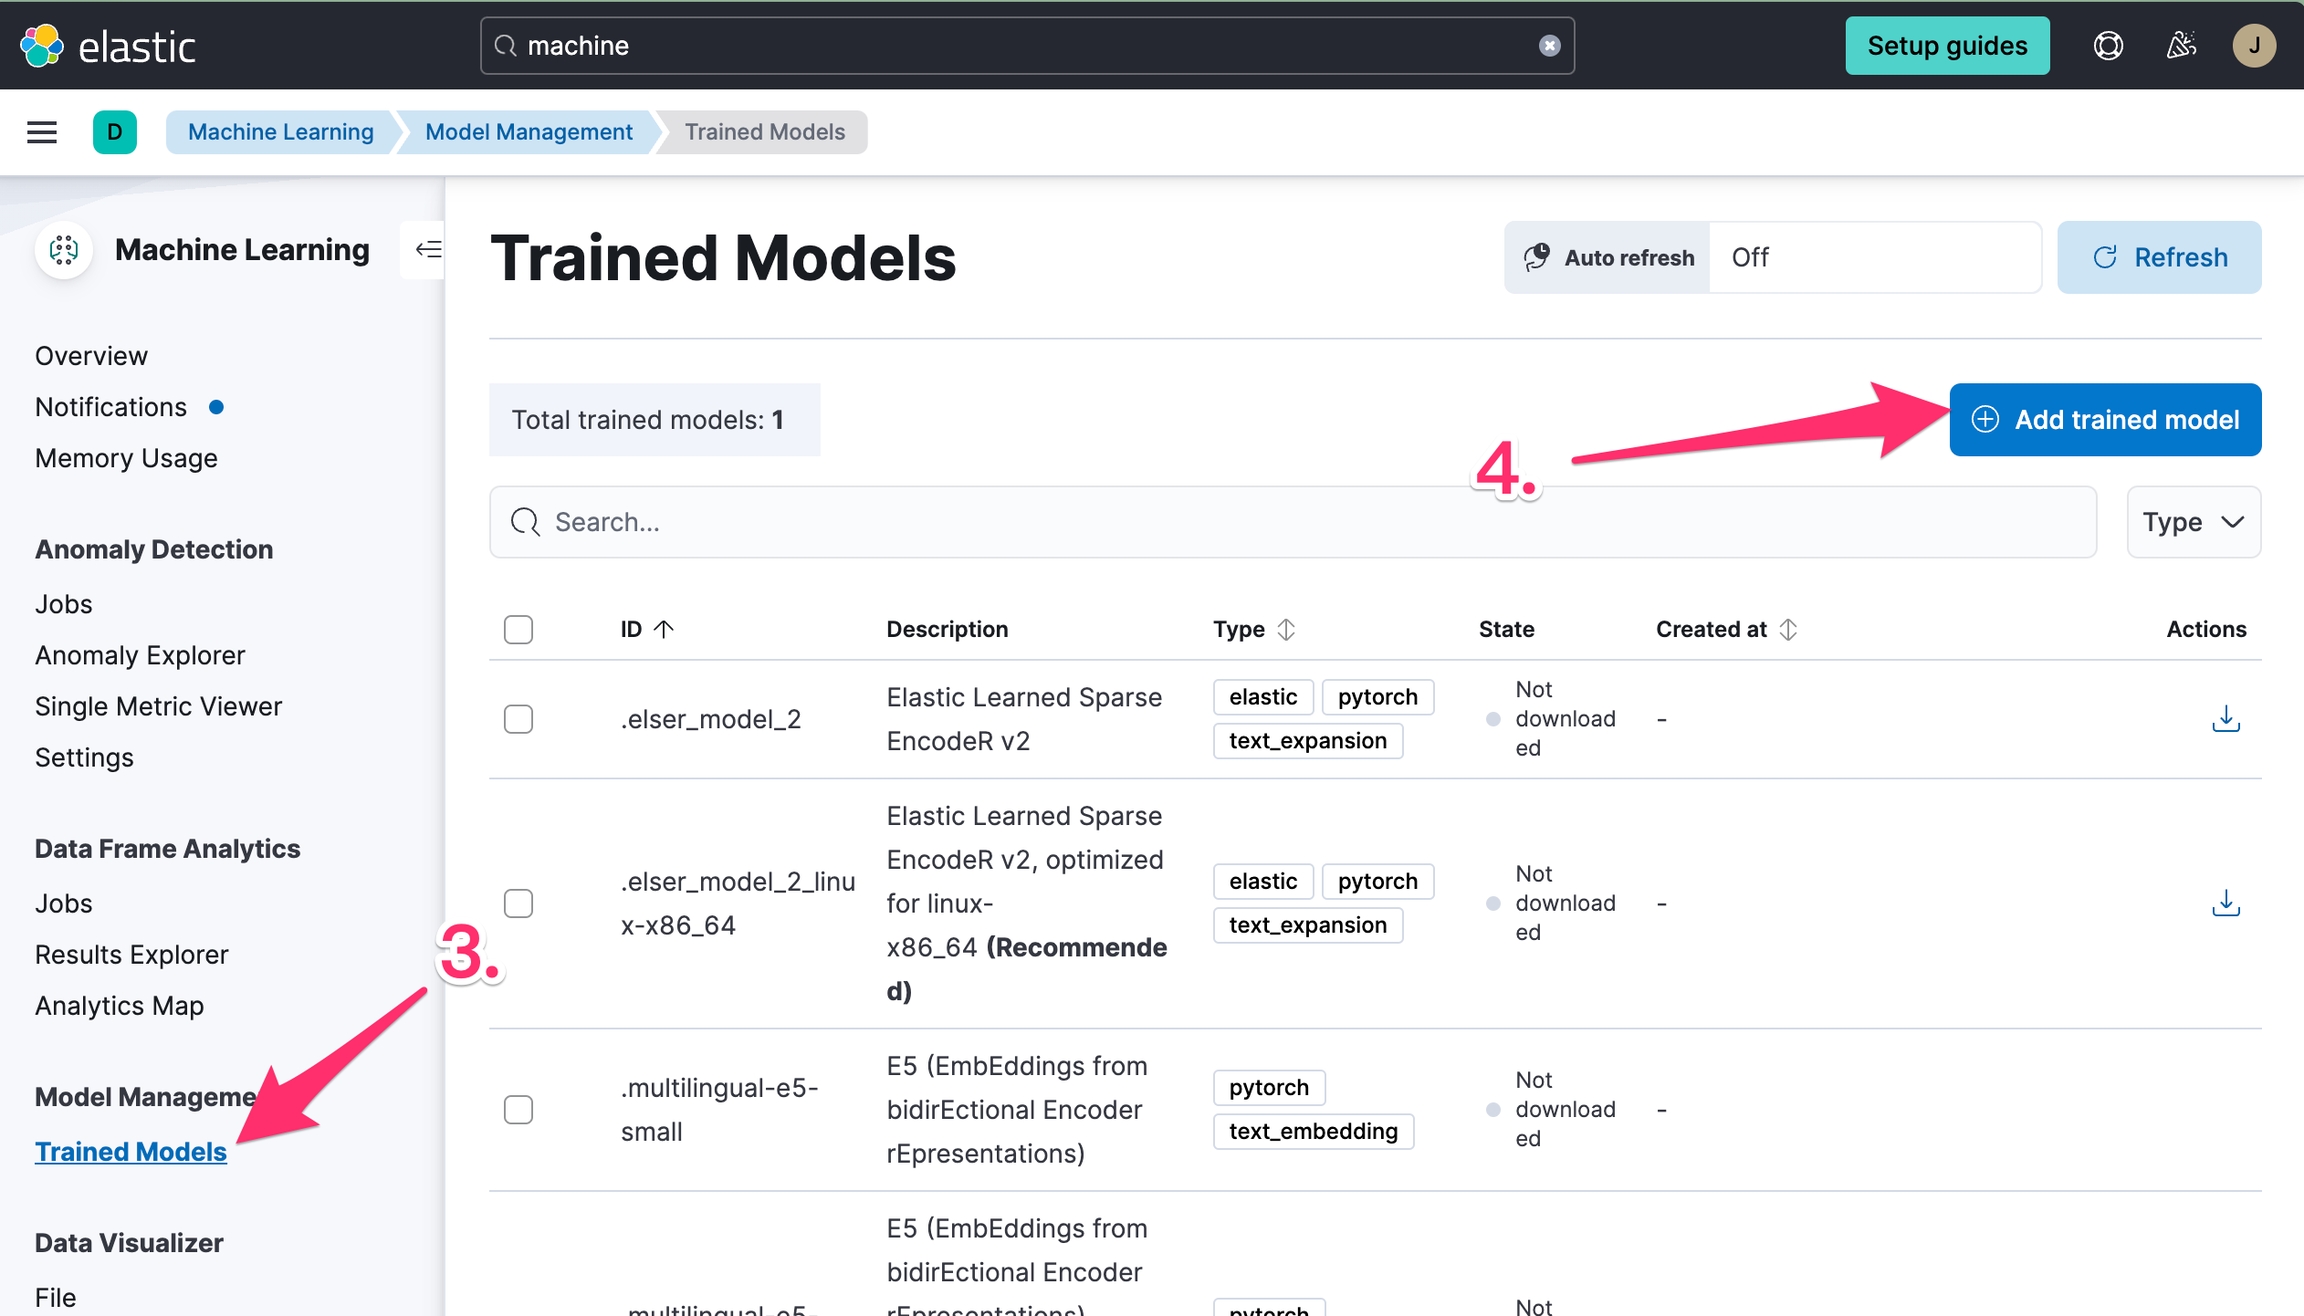Viewport: 2304px width, 1316px height.
Task: Clear the global search field text
Action: [1549, 46]
